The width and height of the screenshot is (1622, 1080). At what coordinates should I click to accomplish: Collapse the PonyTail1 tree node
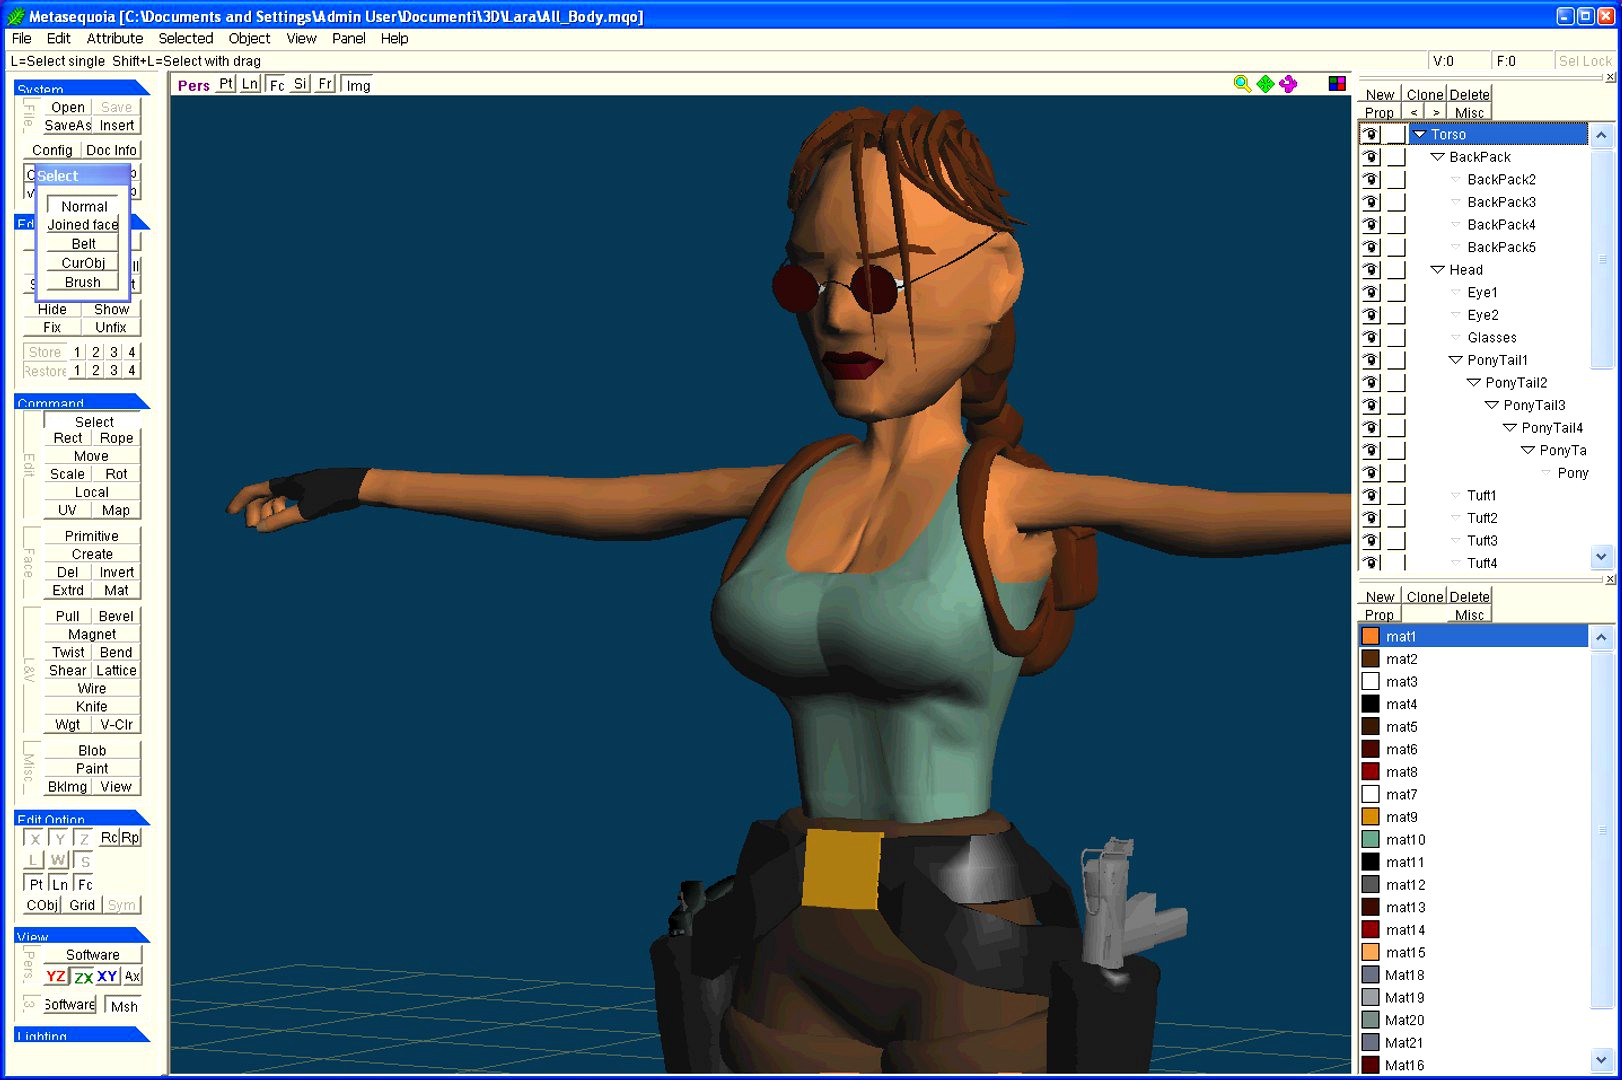(1455, 360)
